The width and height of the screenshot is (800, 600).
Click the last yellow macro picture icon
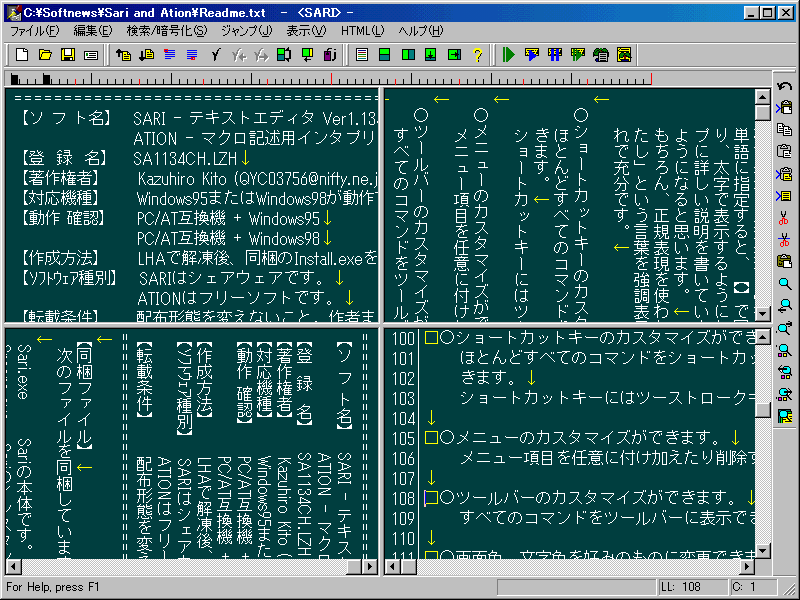(624, 55)
